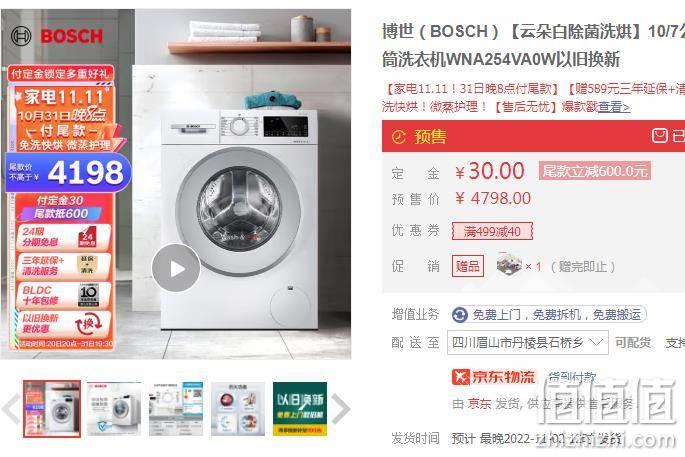The width and height of the screenshot is (685, 457).
Task: Click the 查看> link
Action: 614,107
